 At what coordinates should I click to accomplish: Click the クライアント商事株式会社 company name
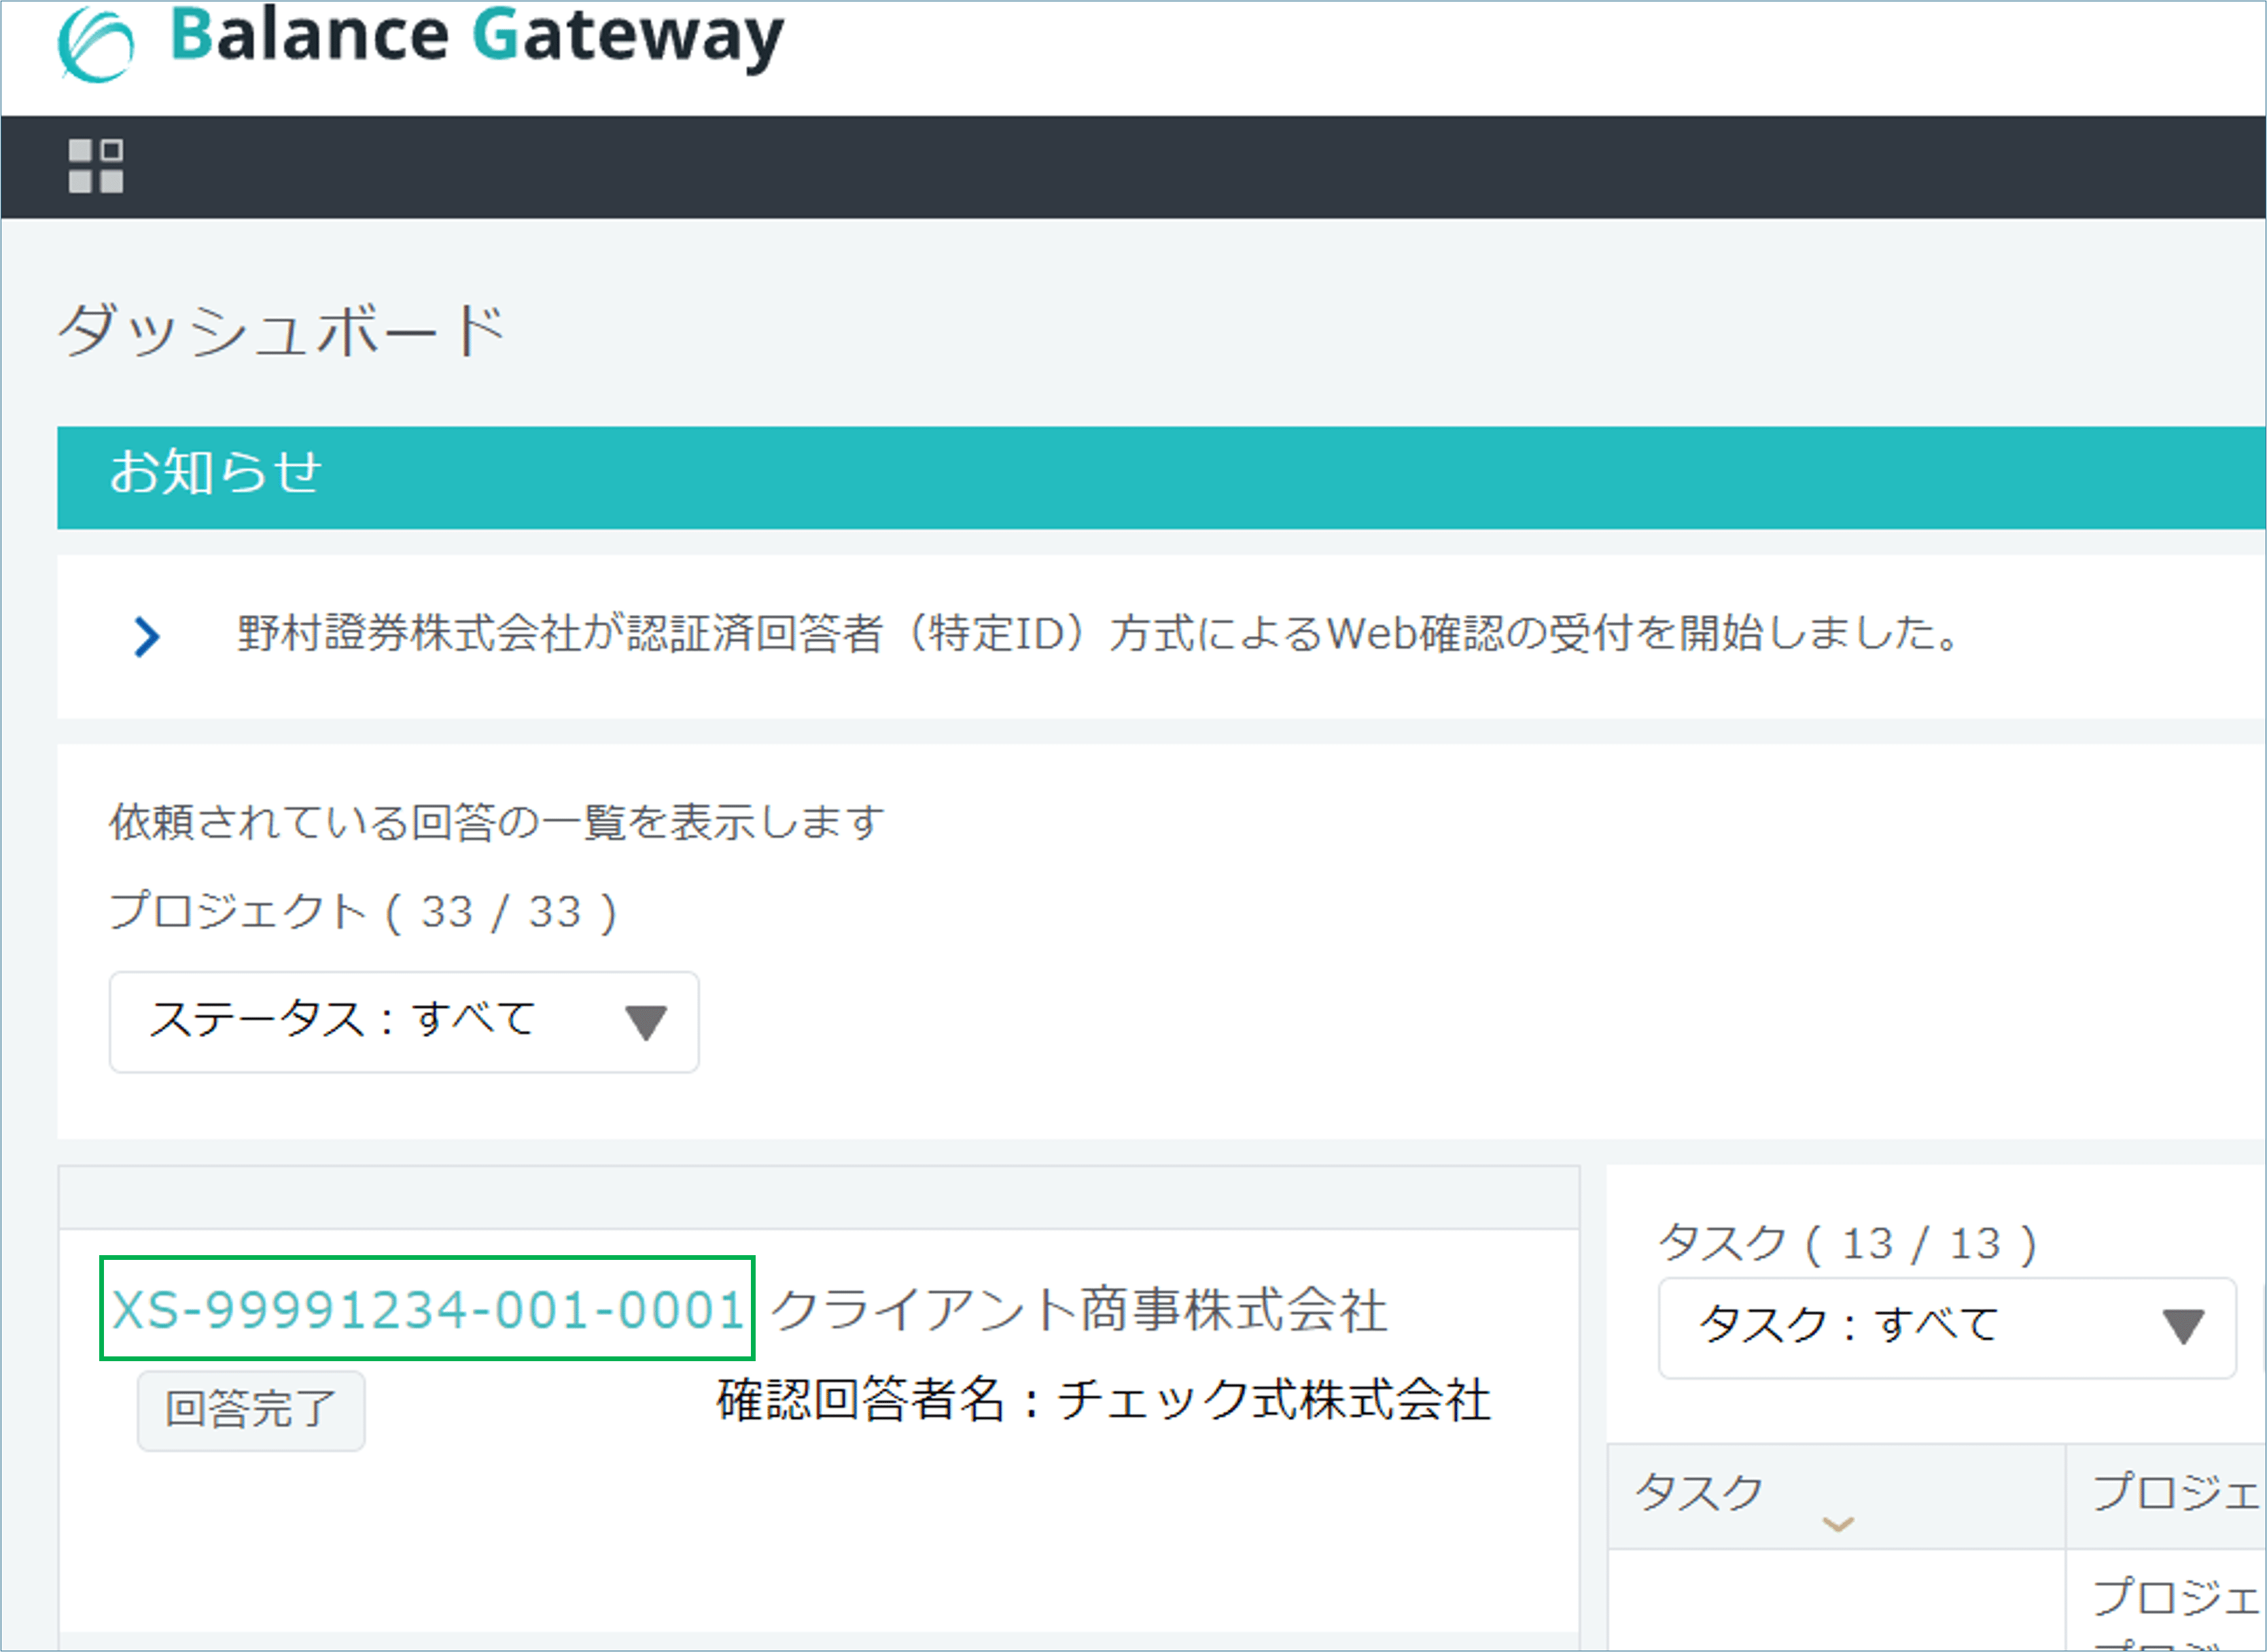coord(1079,1310)
